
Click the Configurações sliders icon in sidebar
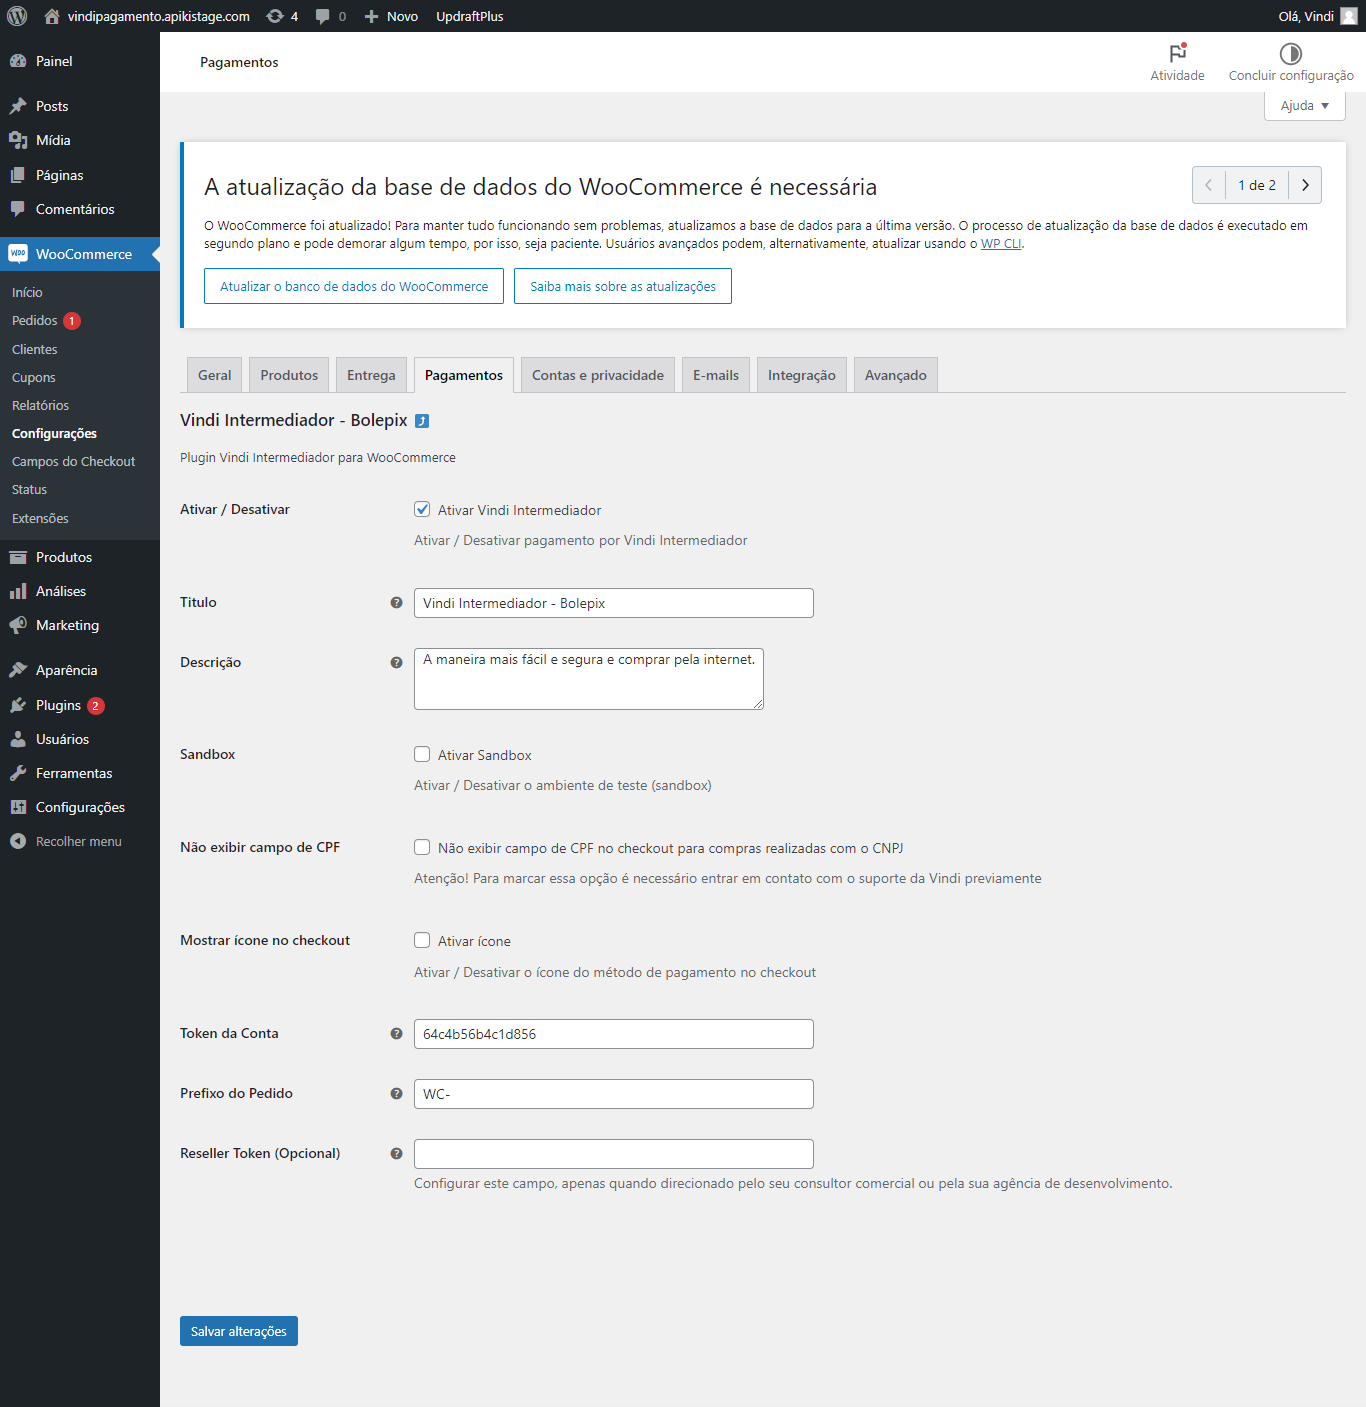pos(18,807)
